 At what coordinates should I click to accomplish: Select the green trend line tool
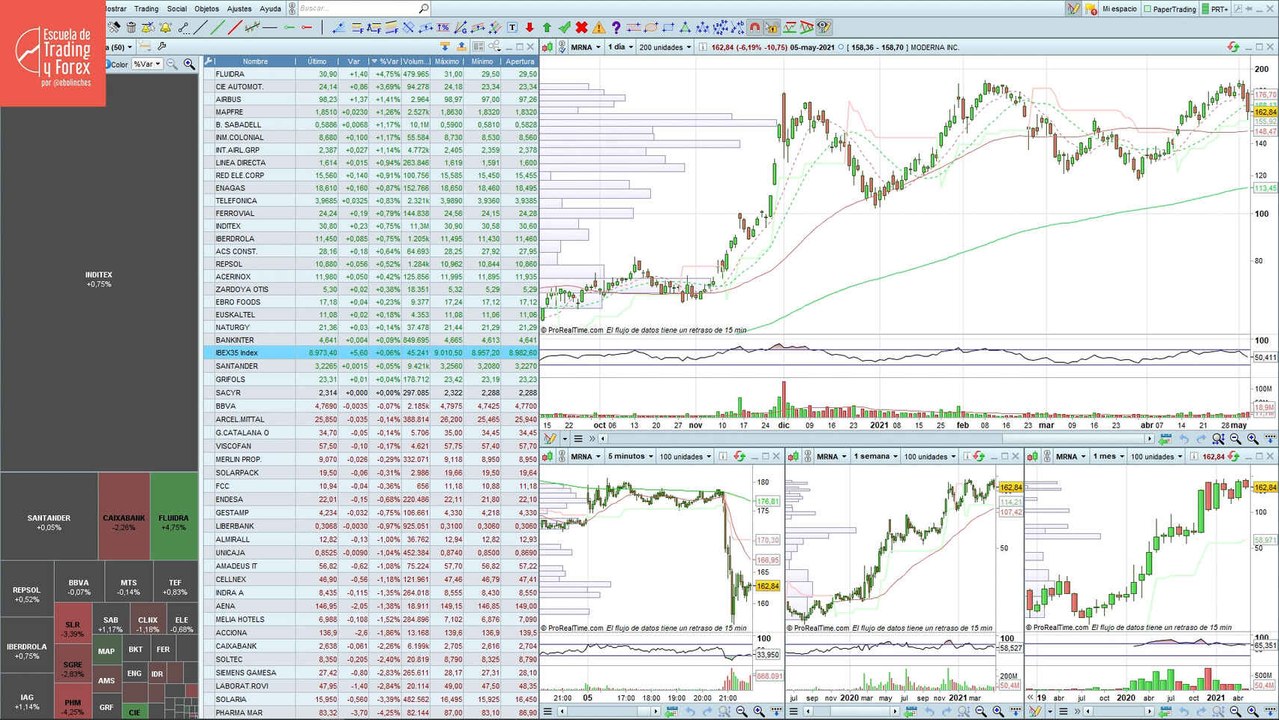[218, 27]
